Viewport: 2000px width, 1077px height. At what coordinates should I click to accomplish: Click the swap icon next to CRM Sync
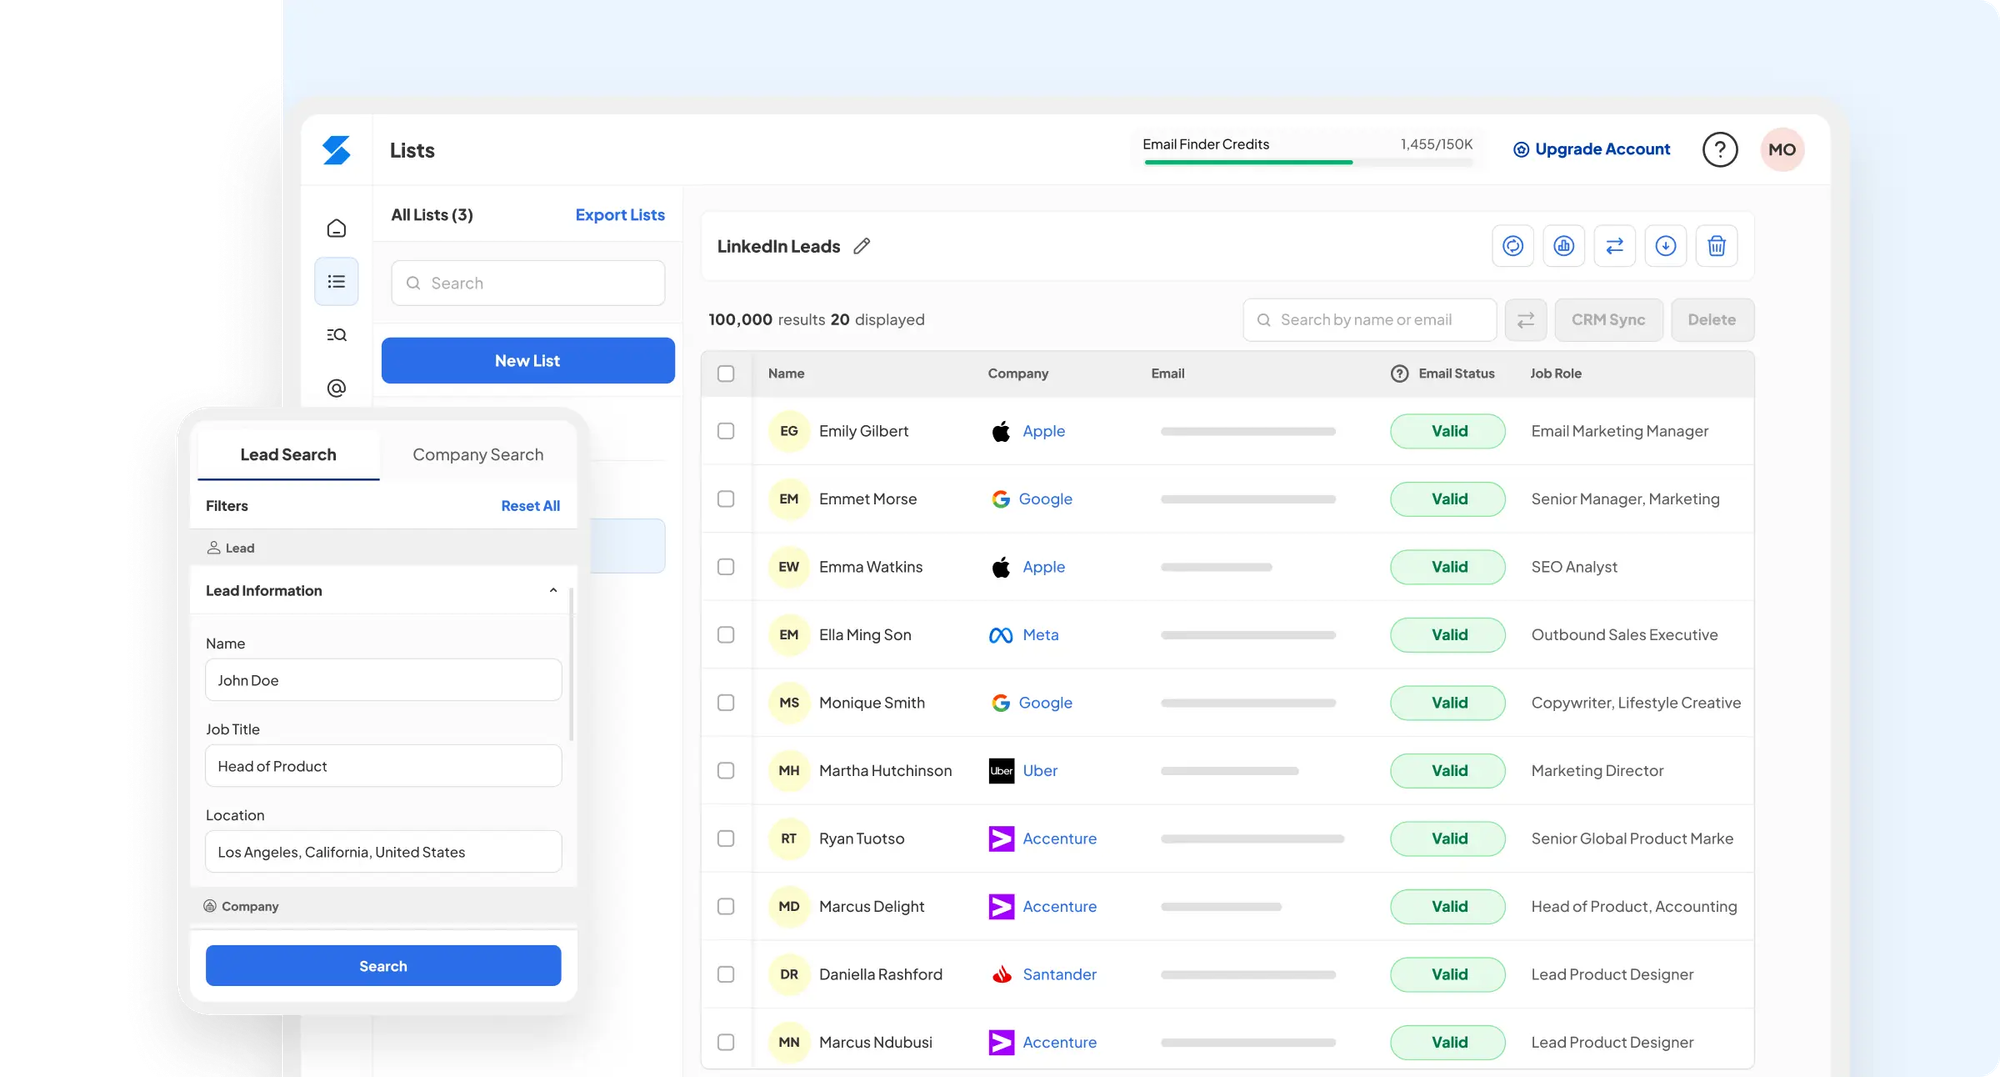click(1526, 320)
